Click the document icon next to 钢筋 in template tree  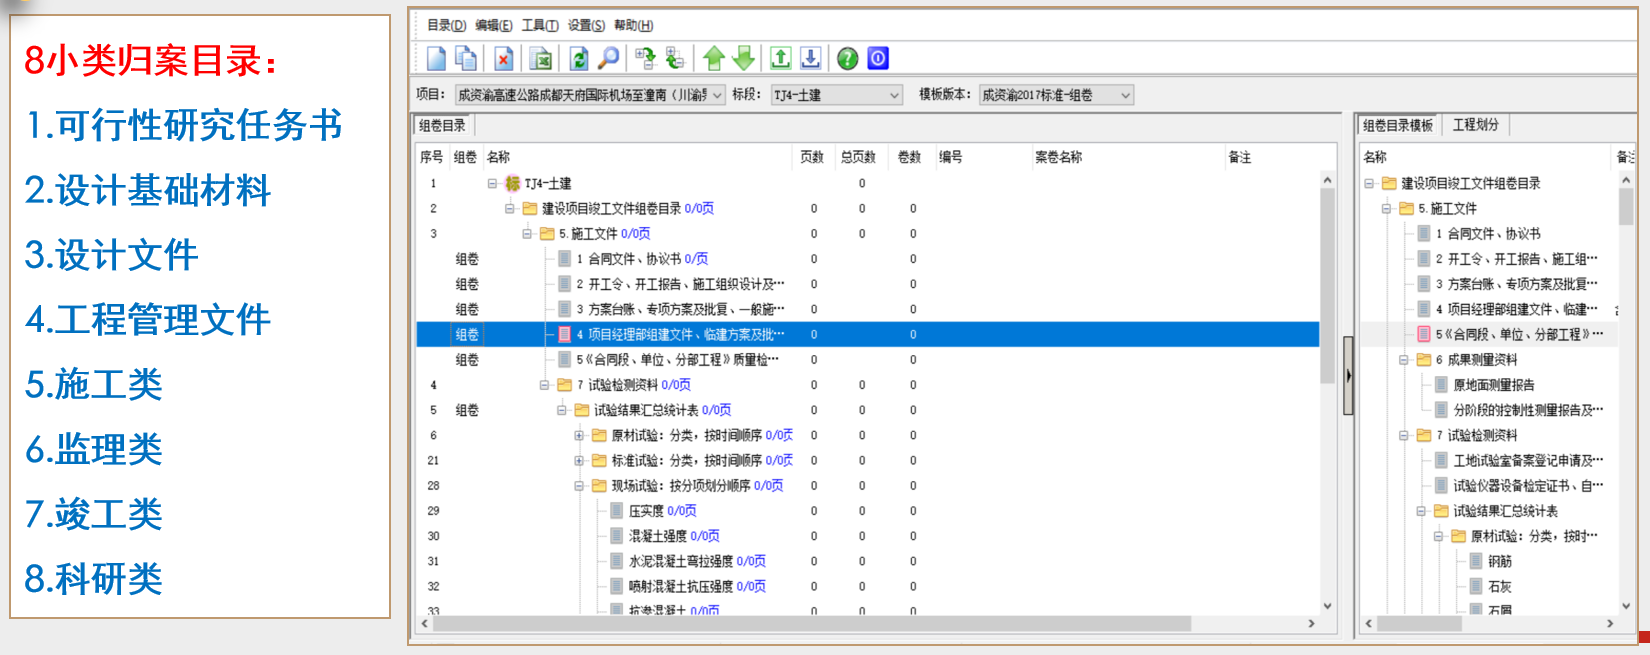(1476, 561)
